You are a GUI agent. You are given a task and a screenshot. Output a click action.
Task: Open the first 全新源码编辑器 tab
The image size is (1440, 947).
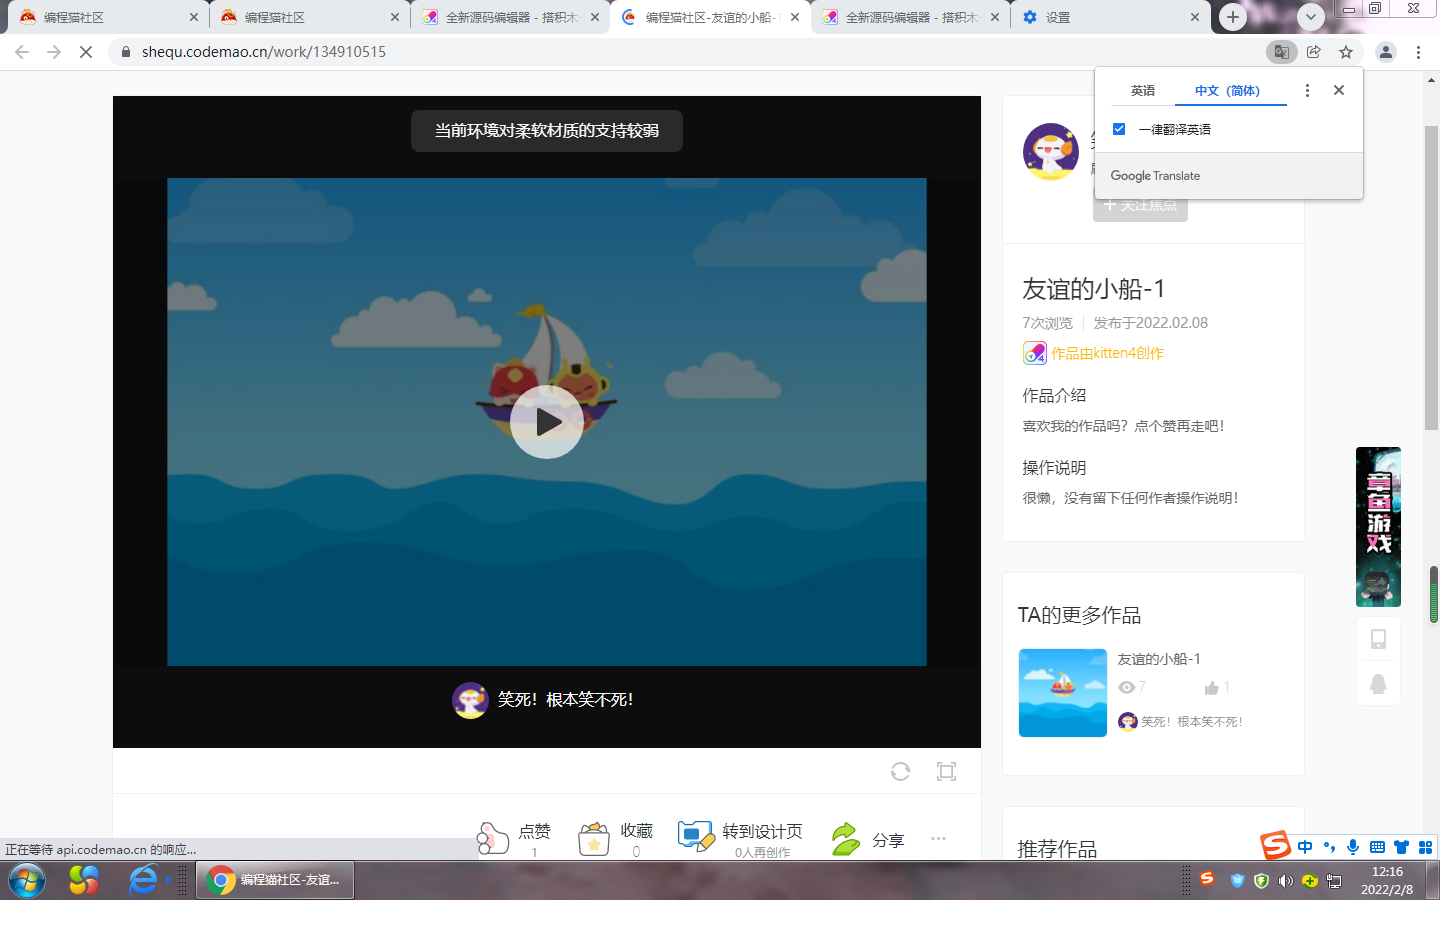click(x=508, y=18)
